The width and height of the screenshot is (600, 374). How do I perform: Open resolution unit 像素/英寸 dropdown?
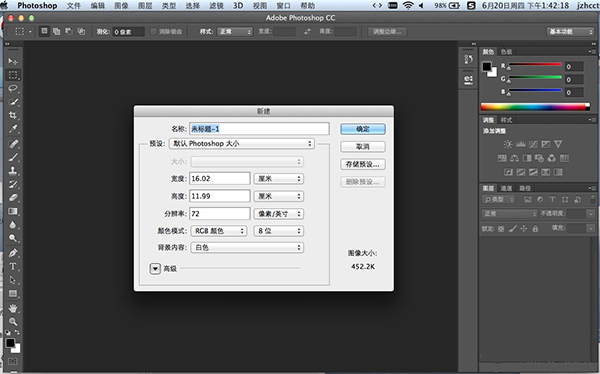pos(279,214)
